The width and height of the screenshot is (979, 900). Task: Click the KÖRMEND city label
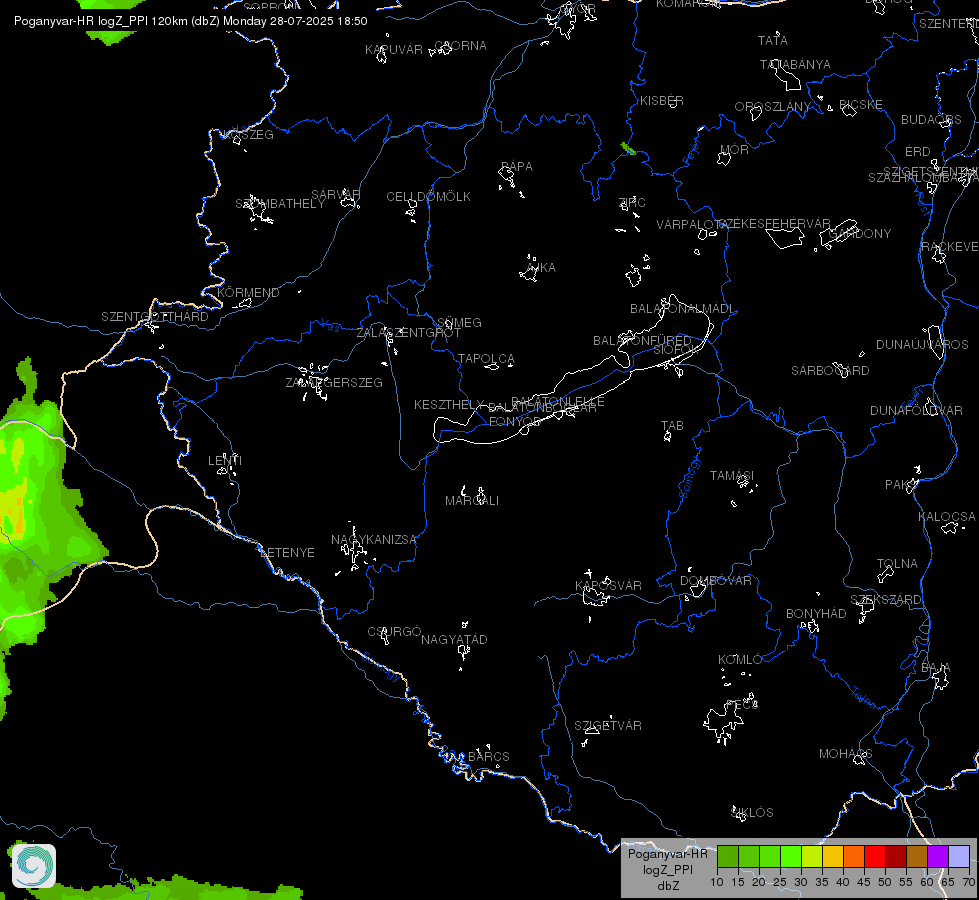pos(248,292)
